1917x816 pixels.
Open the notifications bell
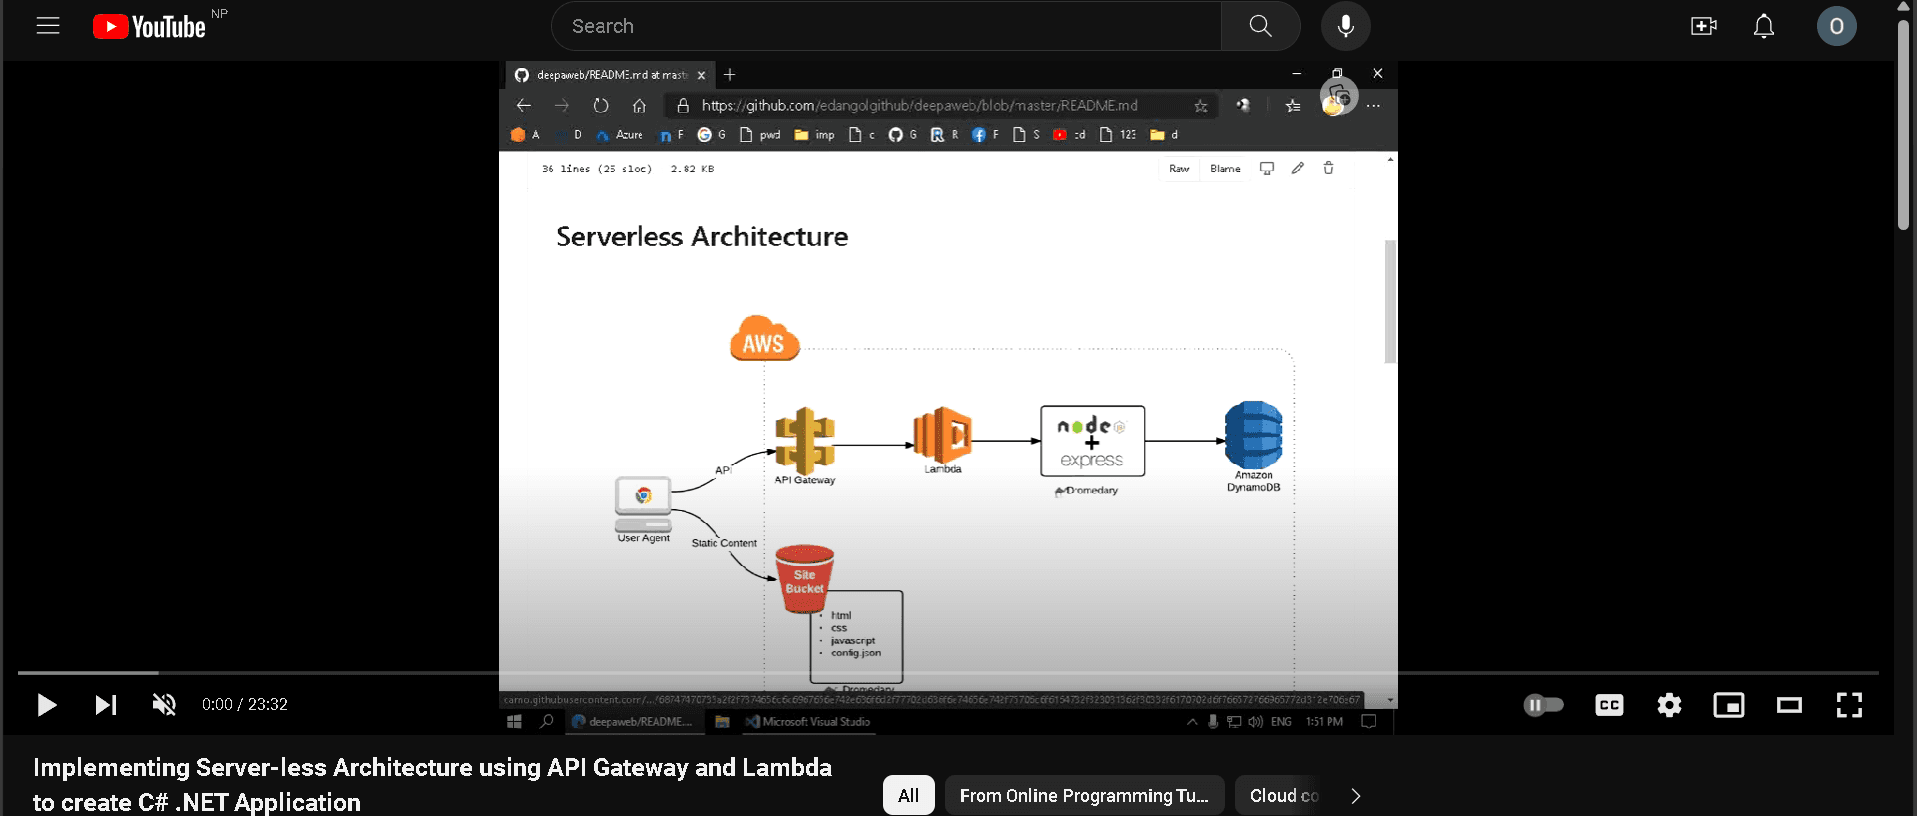click(x=1763, y=26)
